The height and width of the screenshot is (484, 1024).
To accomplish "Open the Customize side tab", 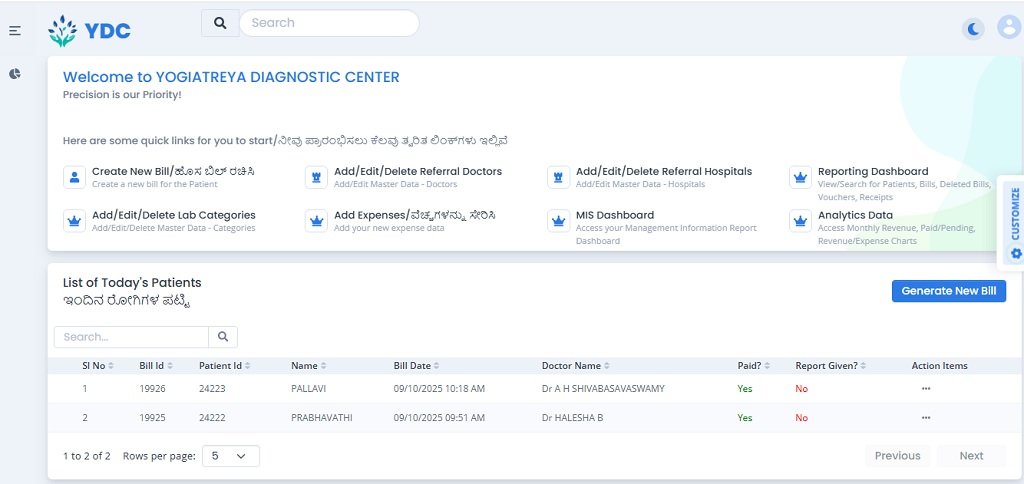I will click(x=1014, y=223).
